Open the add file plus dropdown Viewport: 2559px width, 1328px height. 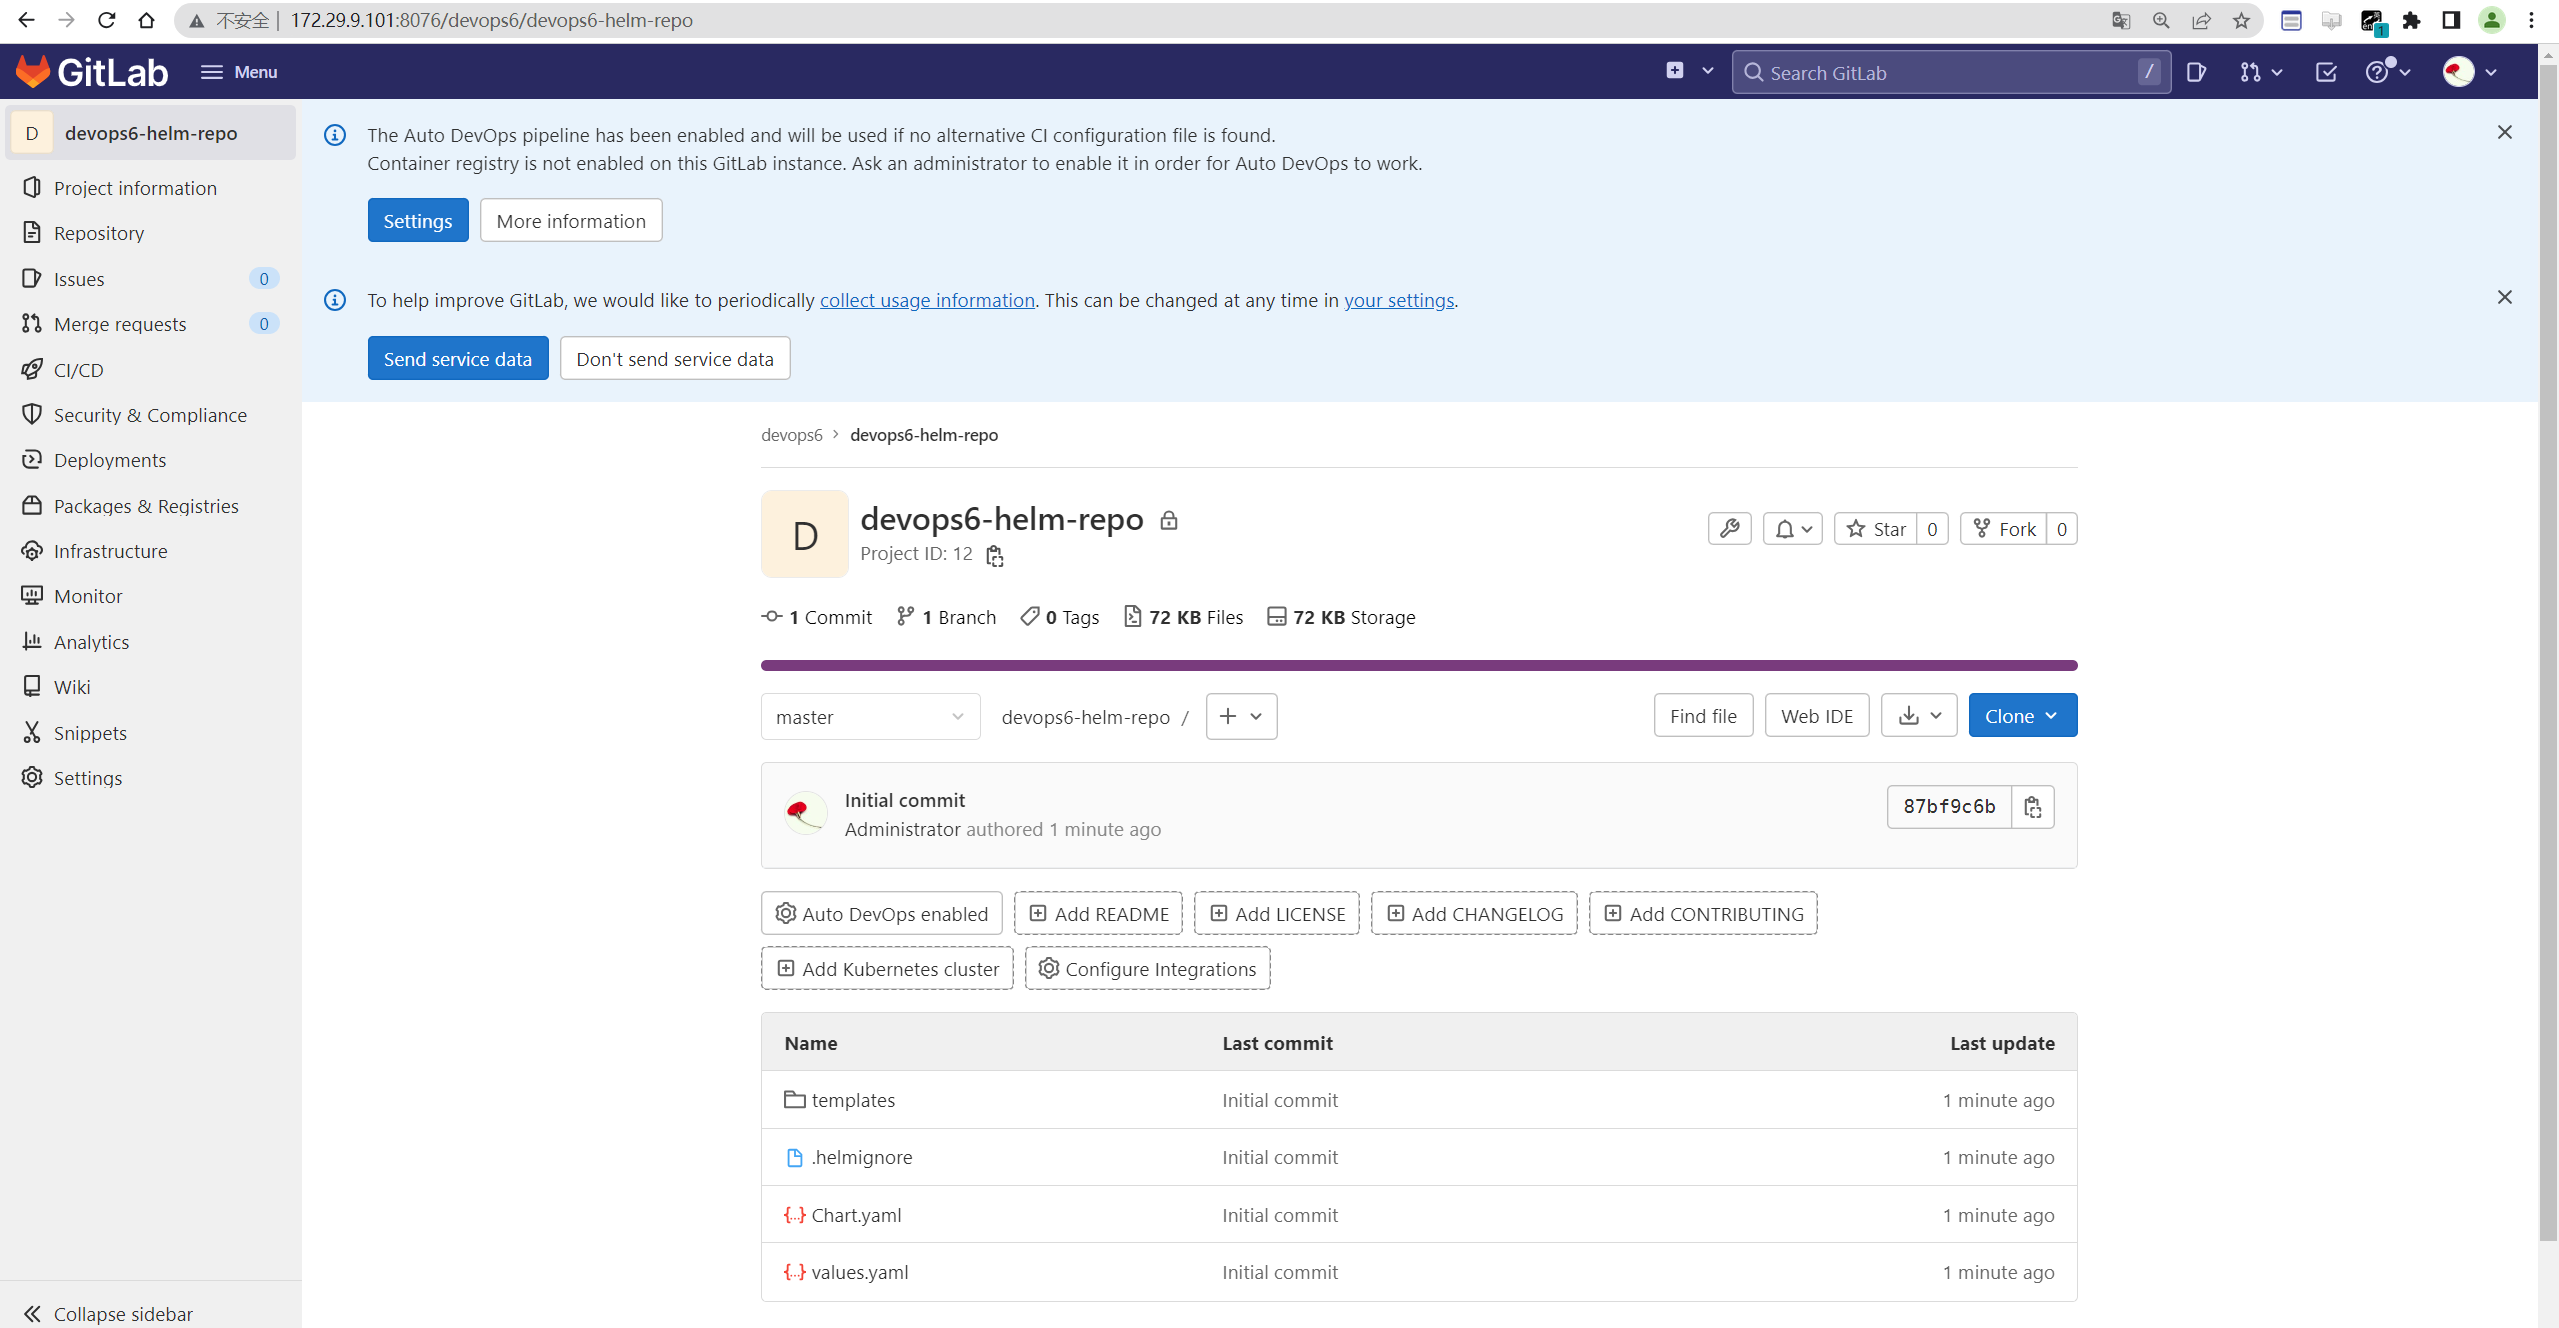1241,716
